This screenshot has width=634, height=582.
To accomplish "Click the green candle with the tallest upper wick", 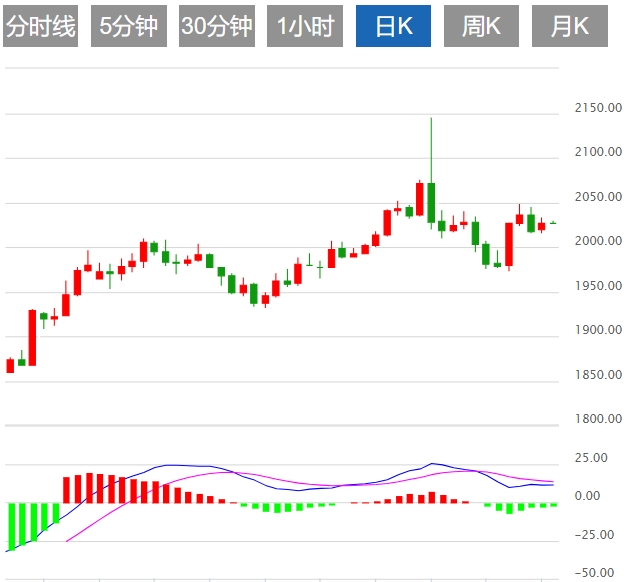I will (x=431, y=202).
